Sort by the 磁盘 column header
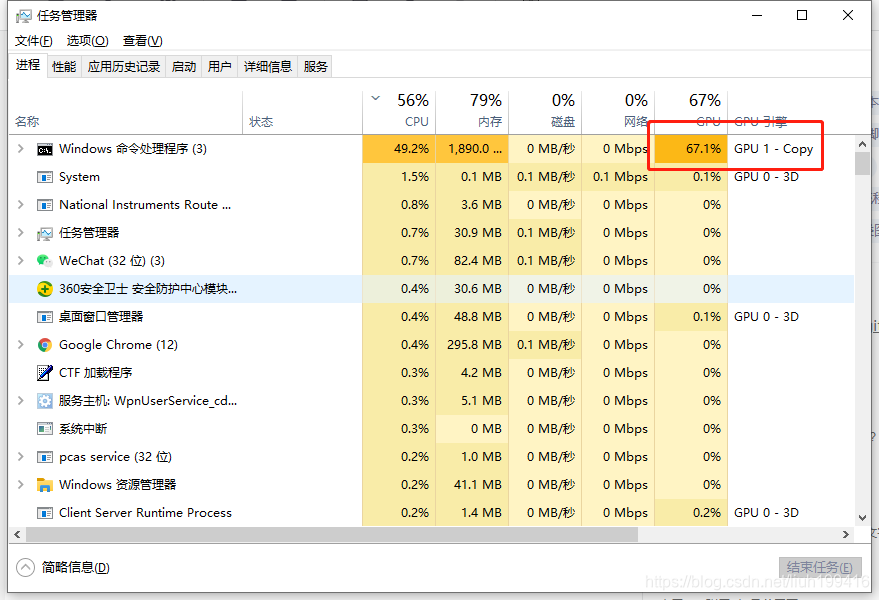The image size is (879, 600). pyautogui.click(x=545, y=112)
